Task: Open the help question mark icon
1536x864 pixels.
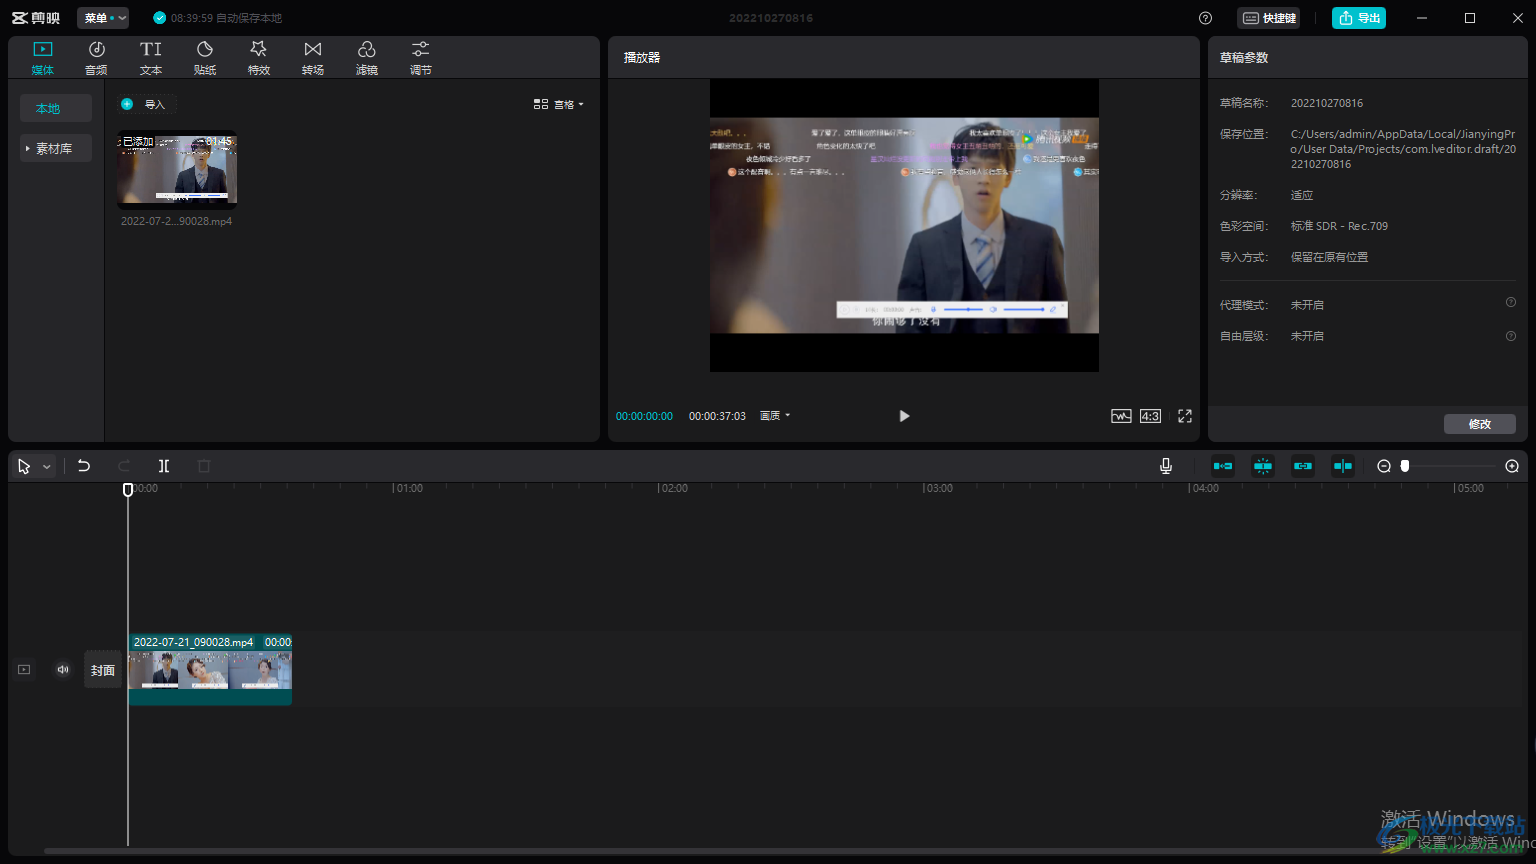Action: (x=1205, y=18)
